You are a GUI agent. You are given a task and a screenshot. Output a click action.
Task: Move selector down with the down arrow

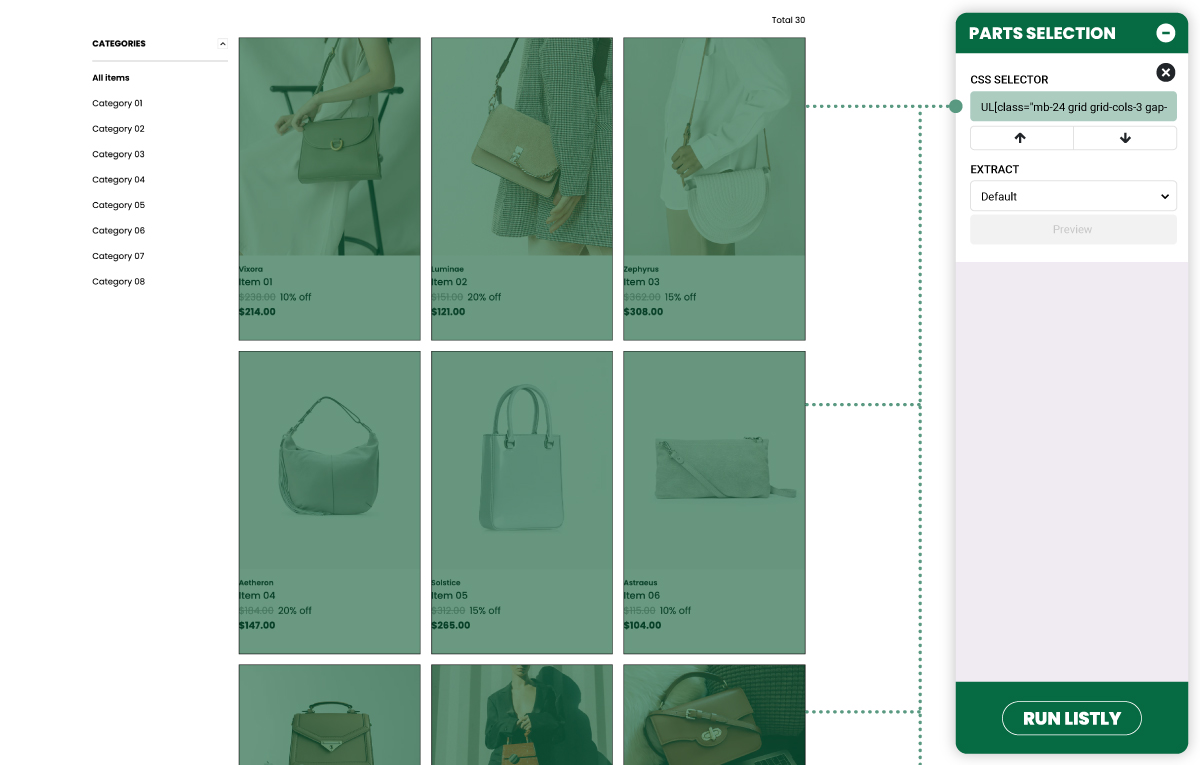[x=1125, y=138]
